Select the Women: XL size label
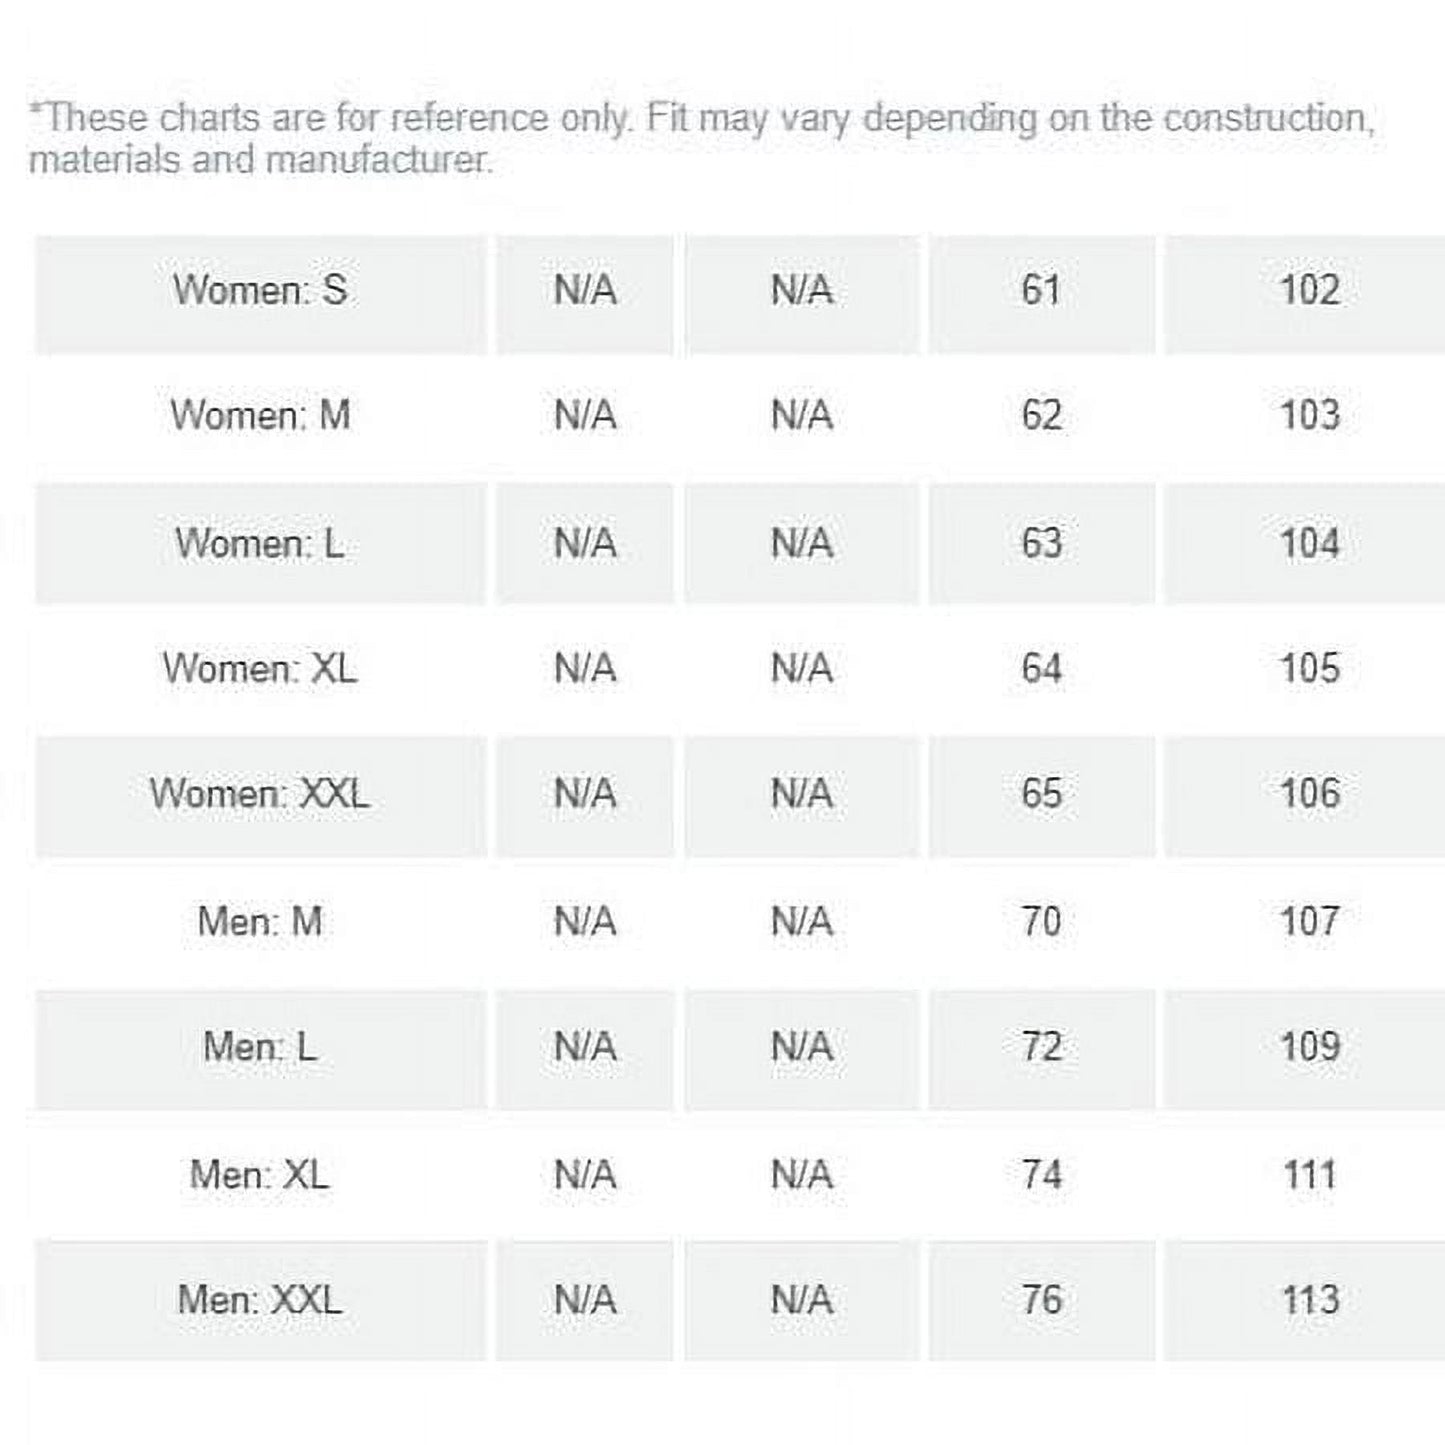 click(260, 668)
